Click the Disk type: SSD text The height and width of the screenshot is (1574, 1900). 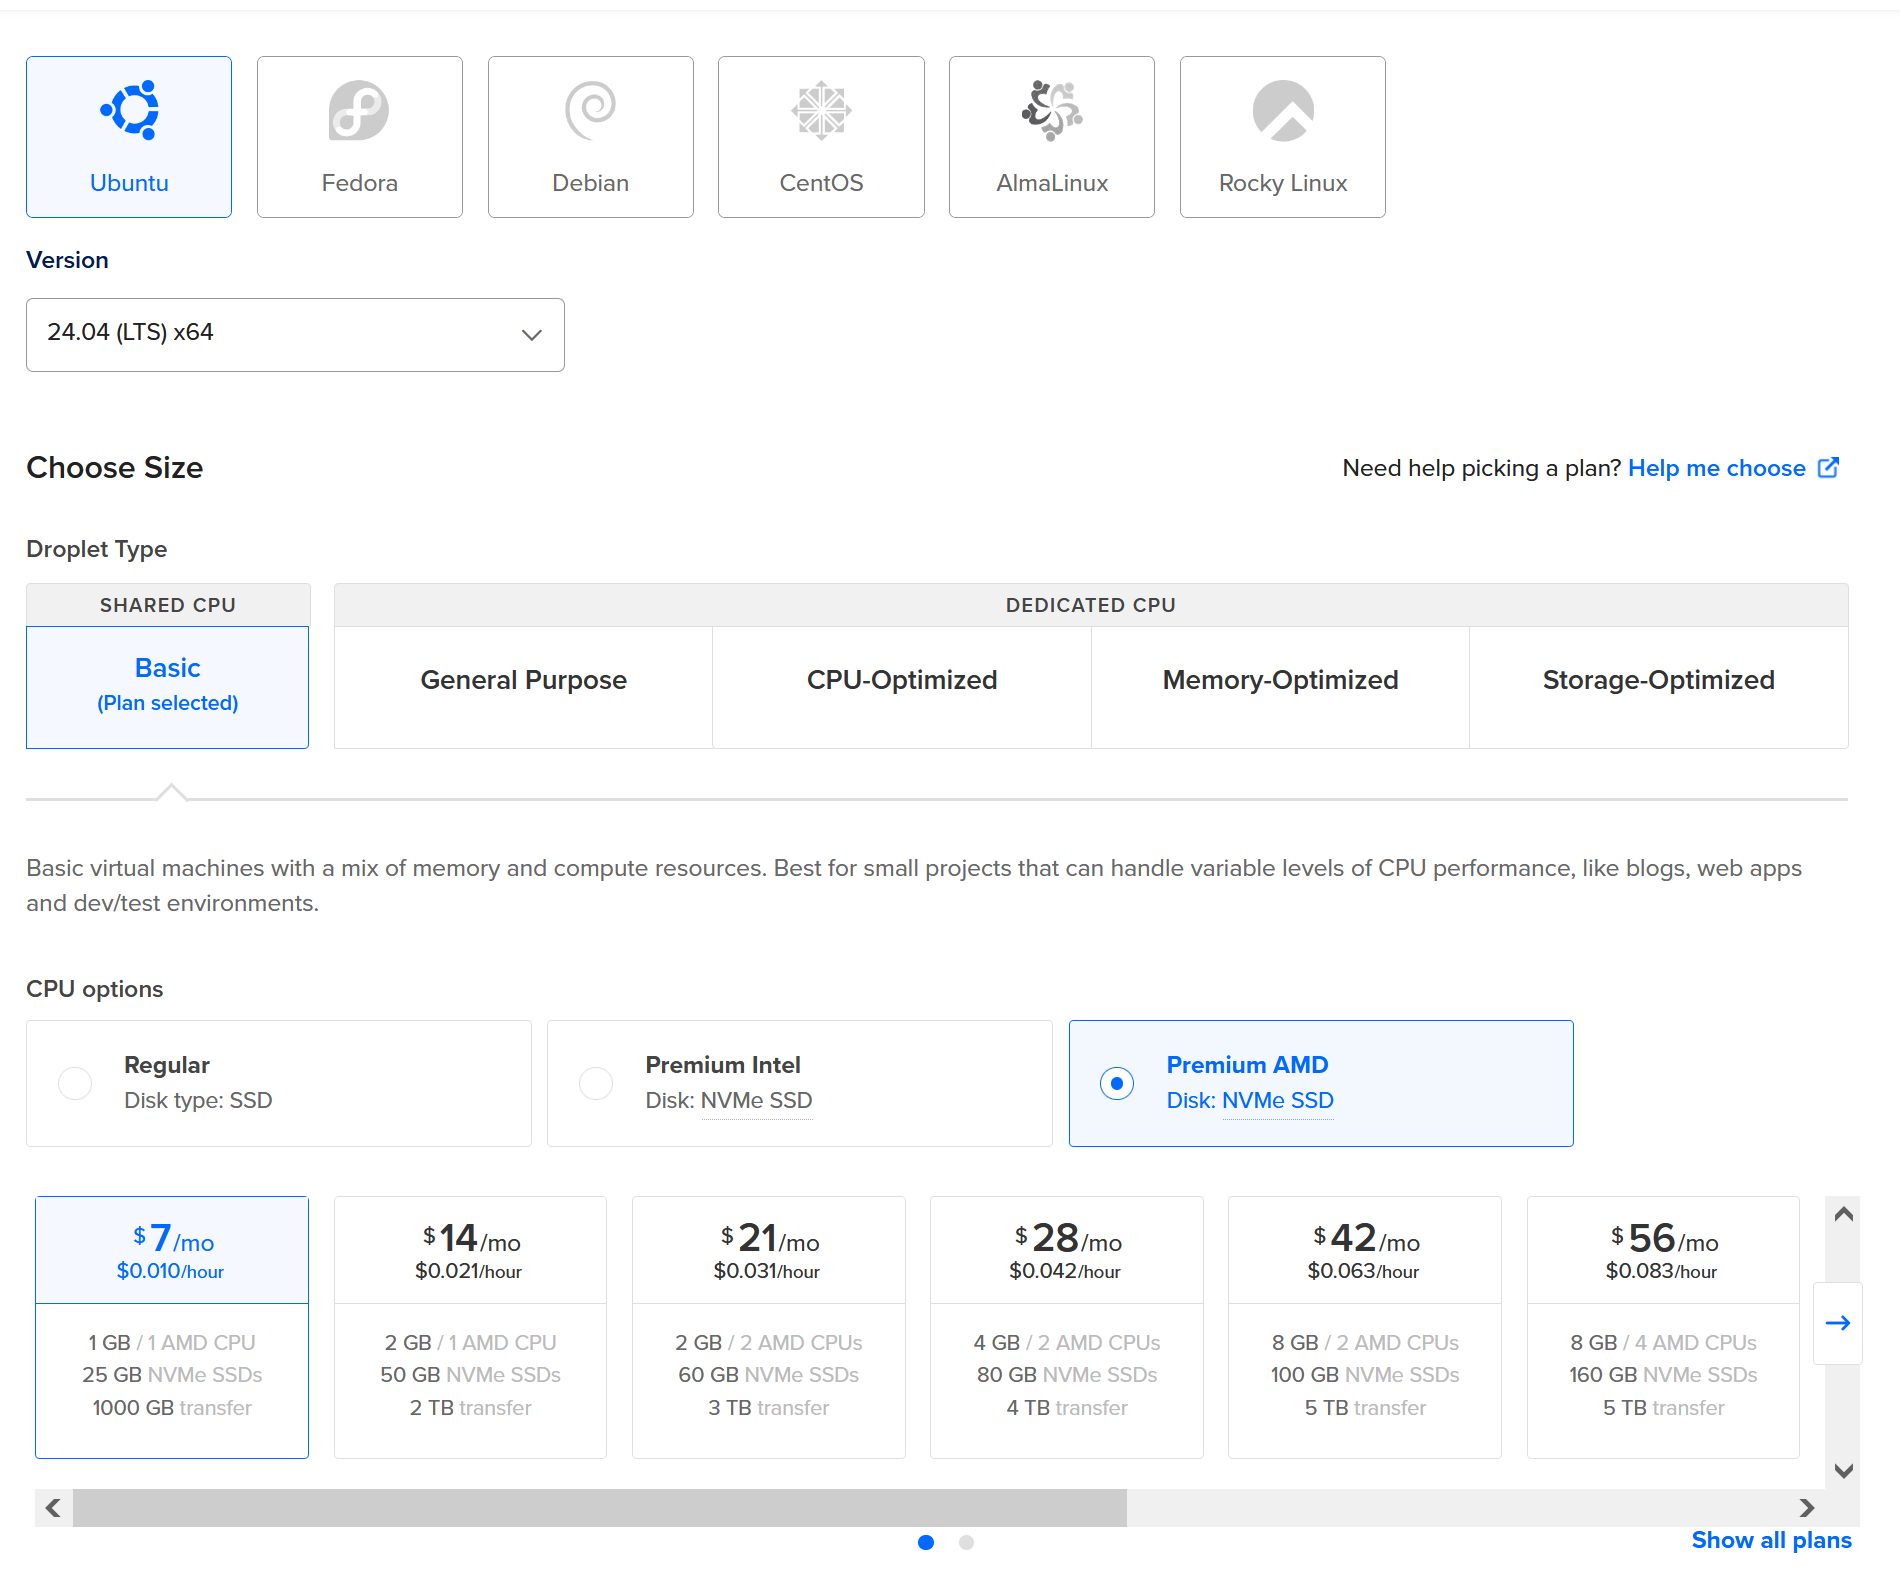(198, 1100)
